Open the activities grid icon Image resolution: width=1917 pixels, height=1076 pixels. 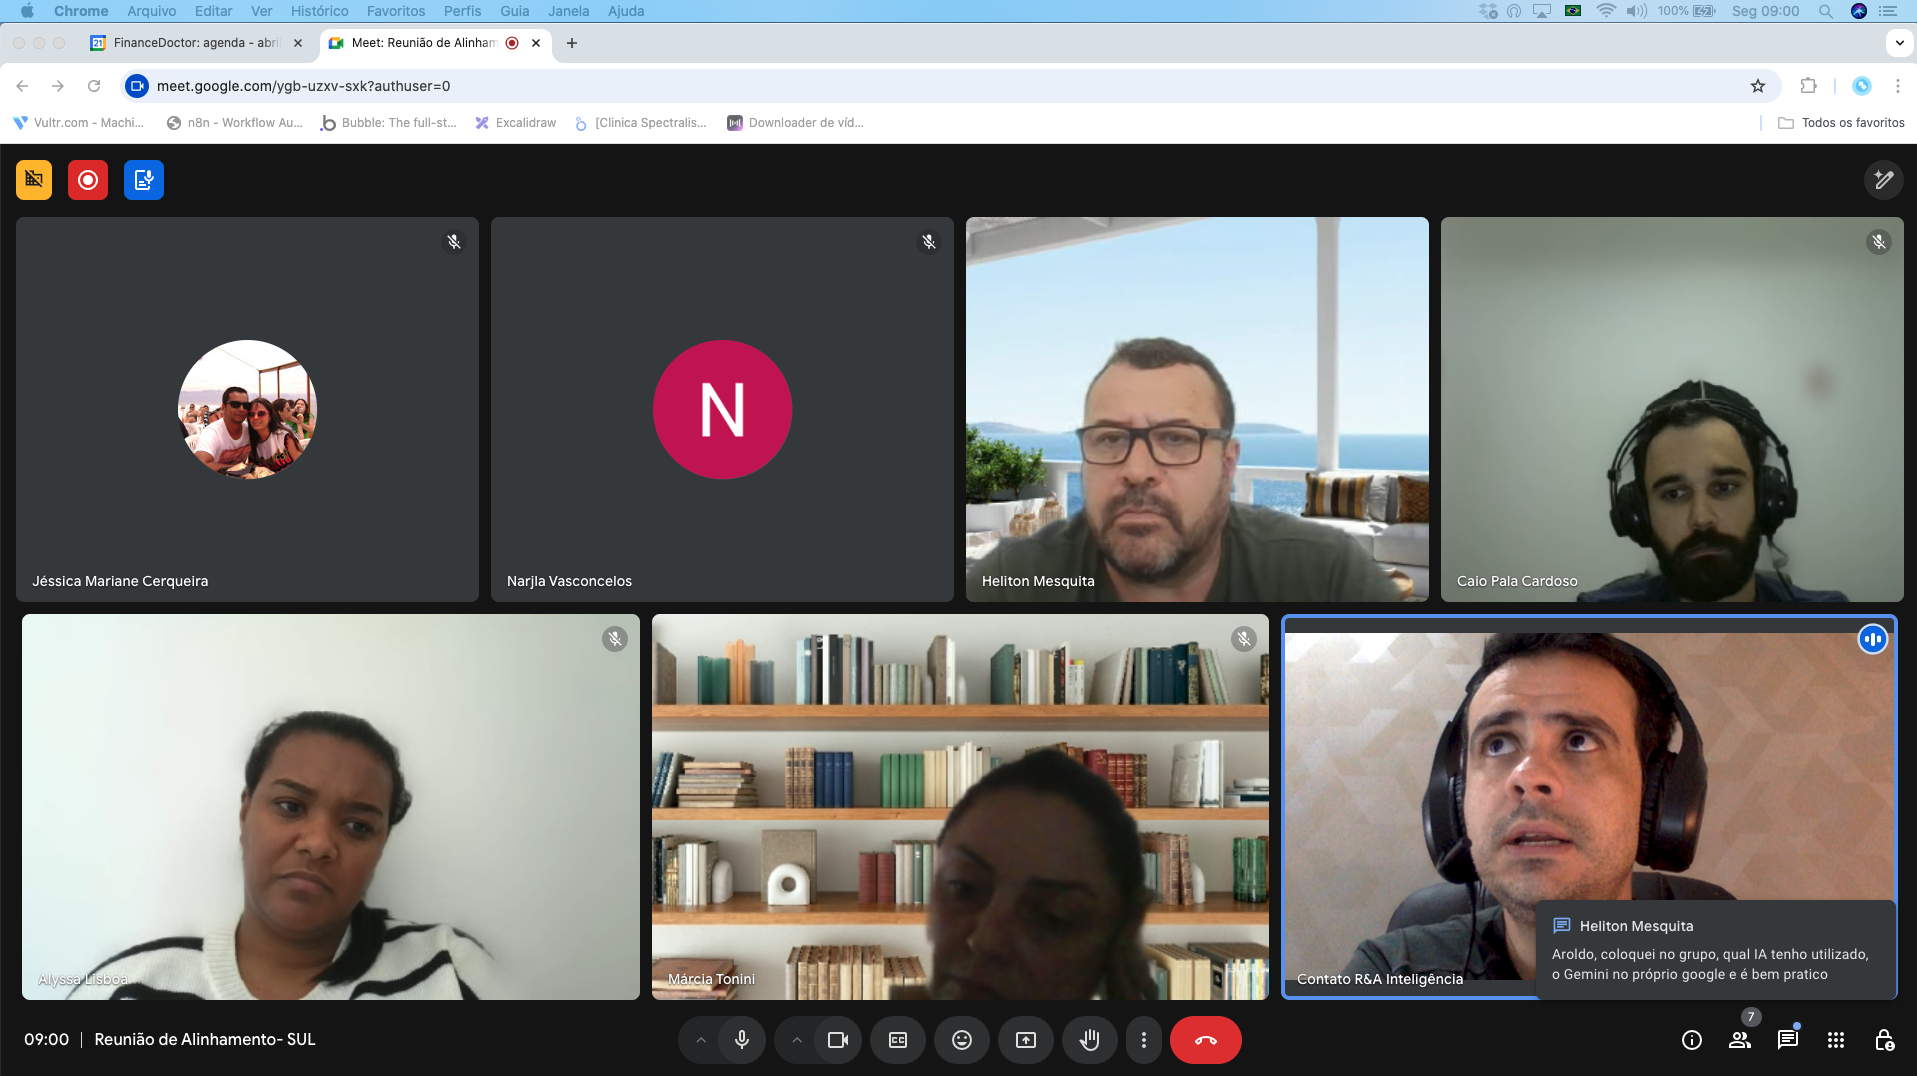pos(1836,1040)
